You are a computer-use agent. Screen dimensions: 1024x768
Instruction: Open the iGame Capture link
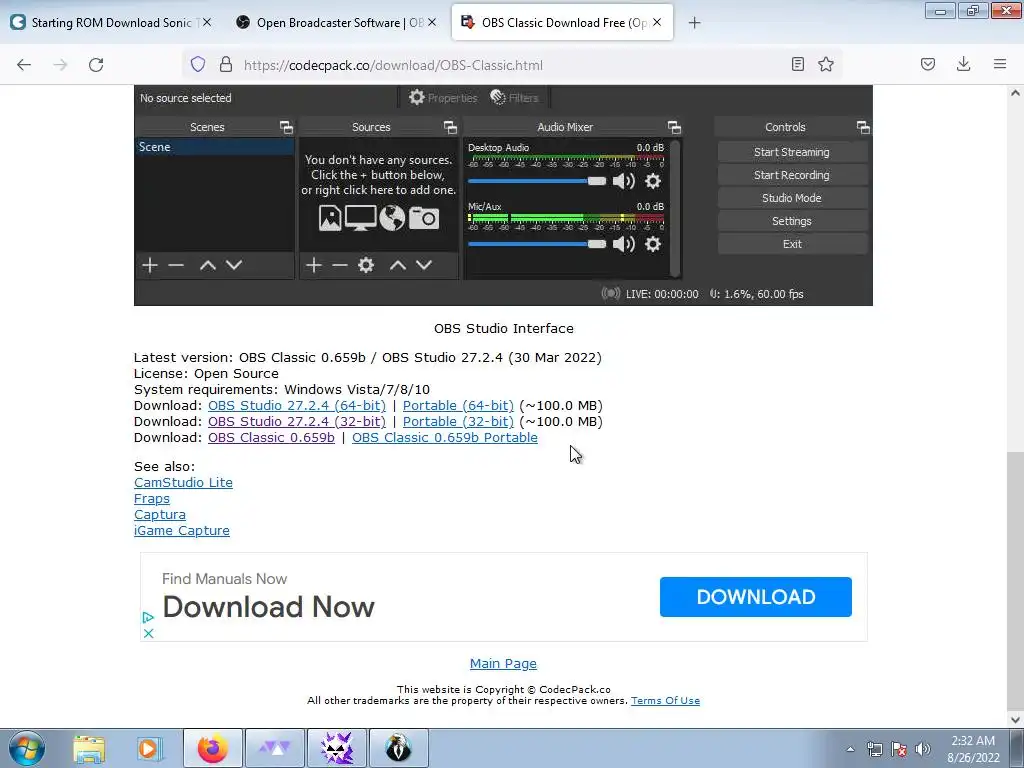(x=182, y=531)
